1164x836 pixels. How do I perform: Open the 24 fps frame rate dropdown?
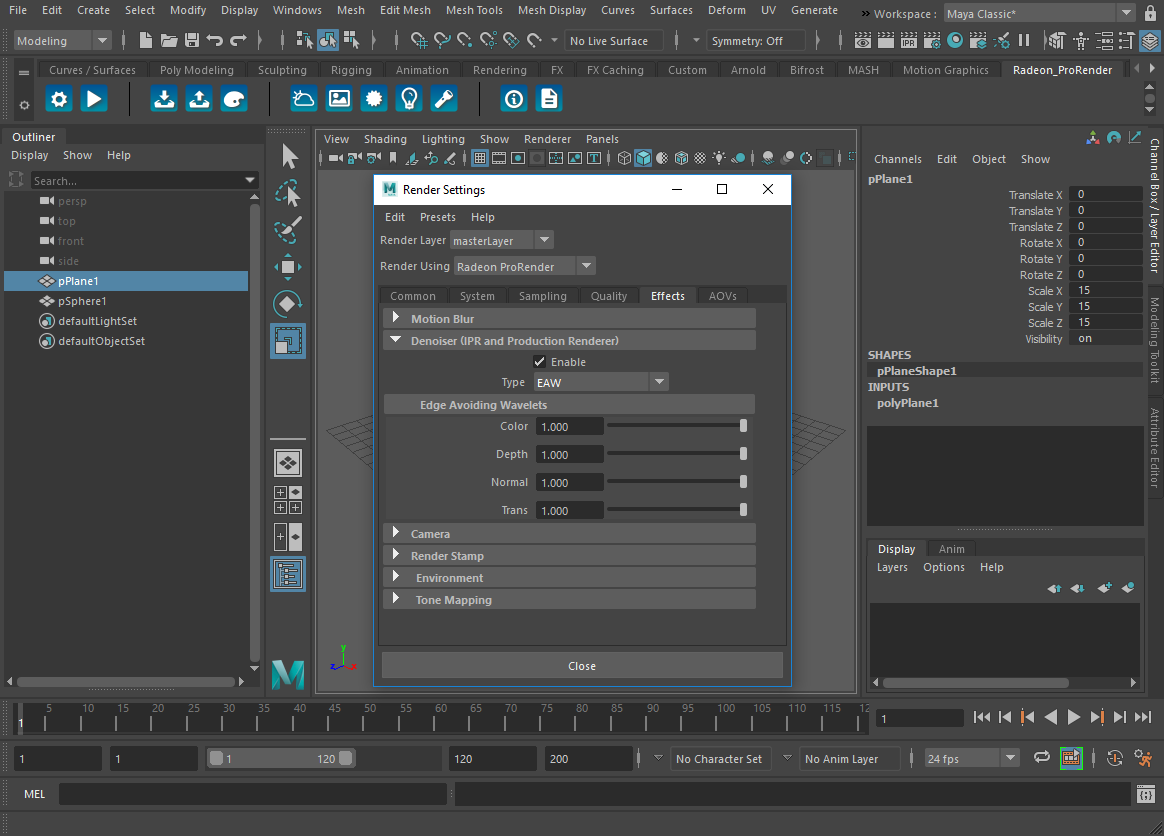pos(972,758)
